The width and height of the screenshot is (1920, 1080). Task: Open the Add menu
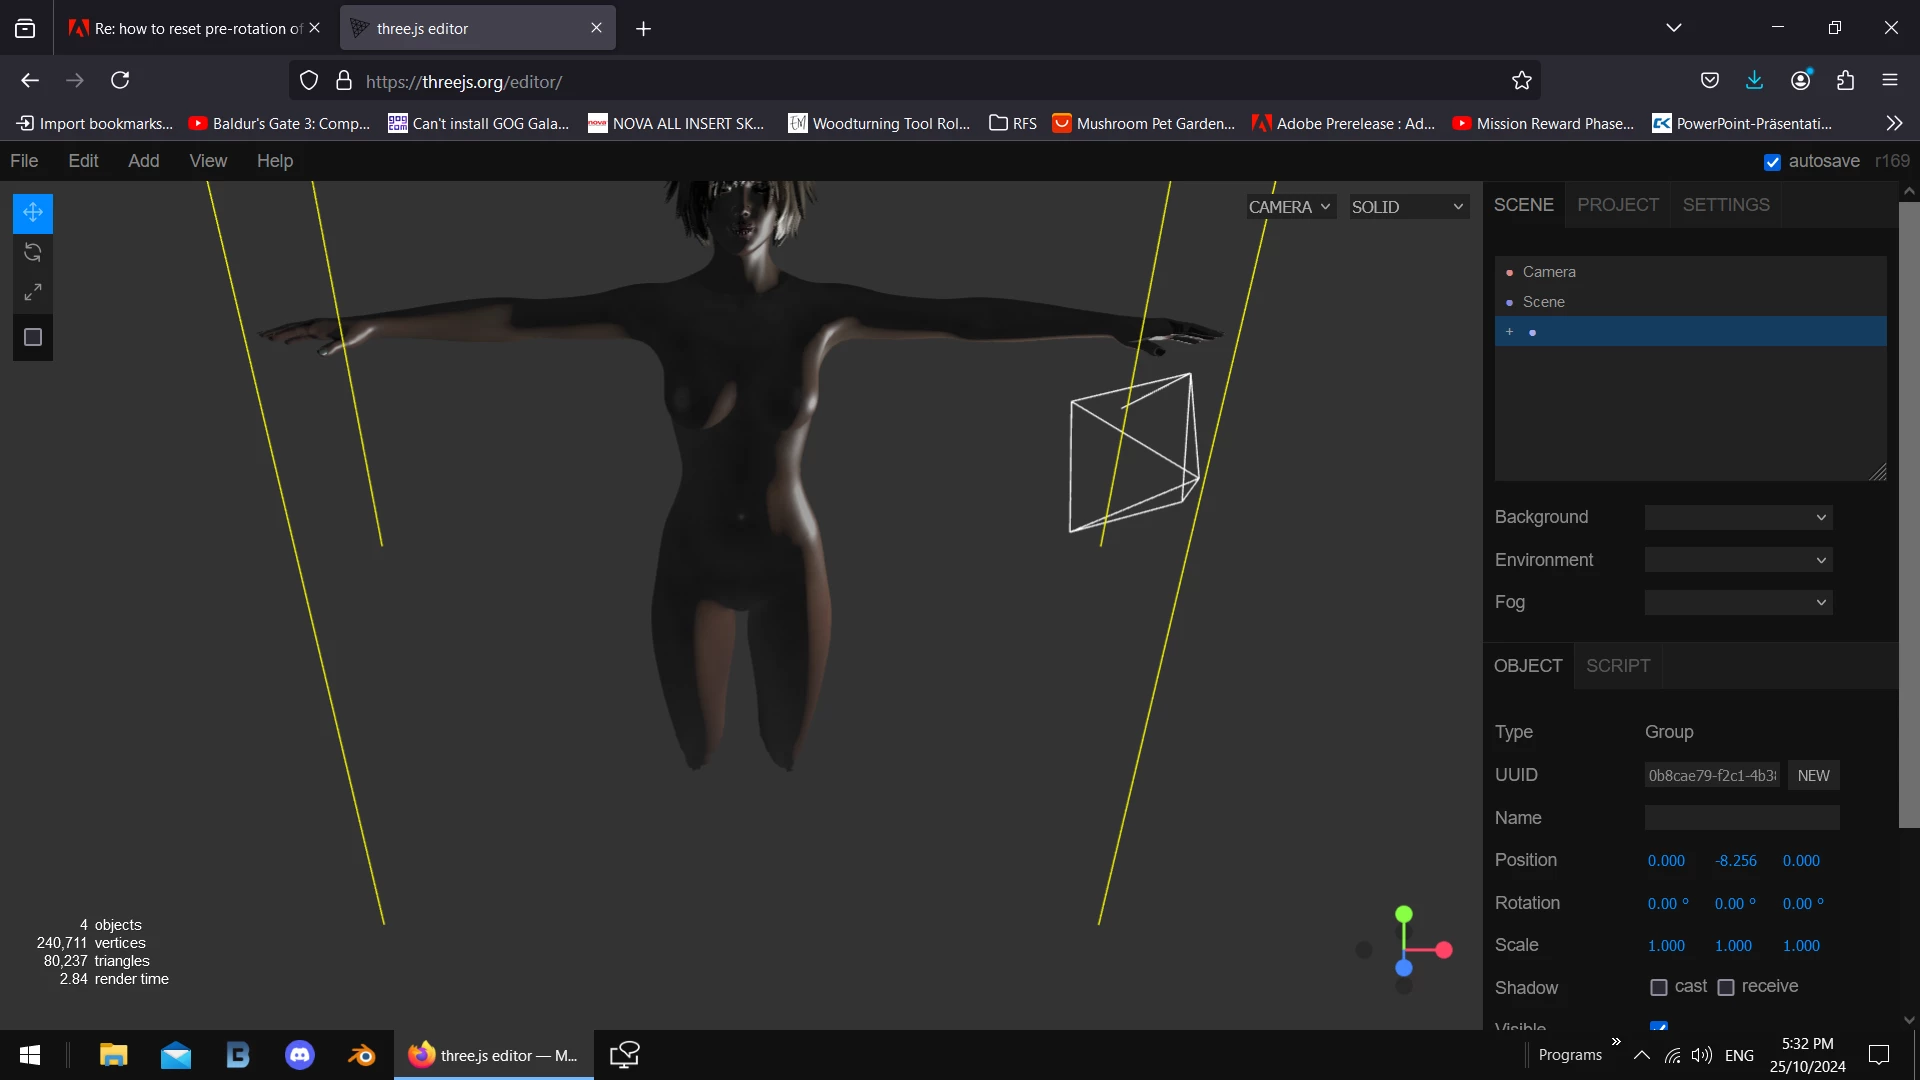click(143, 161)
